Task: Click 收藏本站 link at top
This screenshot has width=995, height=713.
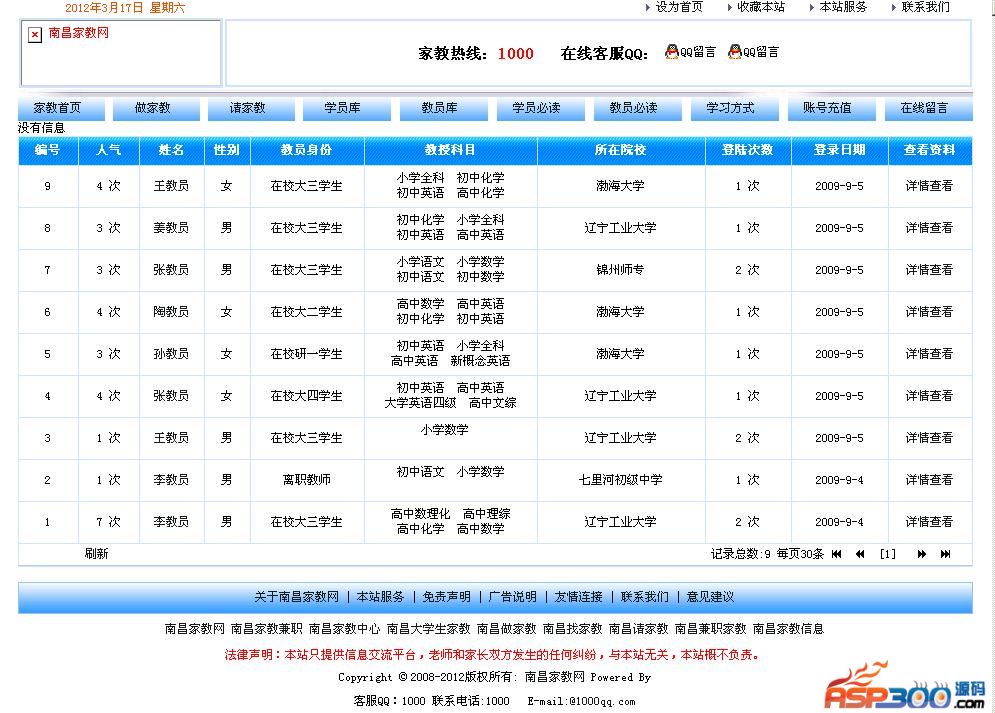Action: (x=761, y=7)
